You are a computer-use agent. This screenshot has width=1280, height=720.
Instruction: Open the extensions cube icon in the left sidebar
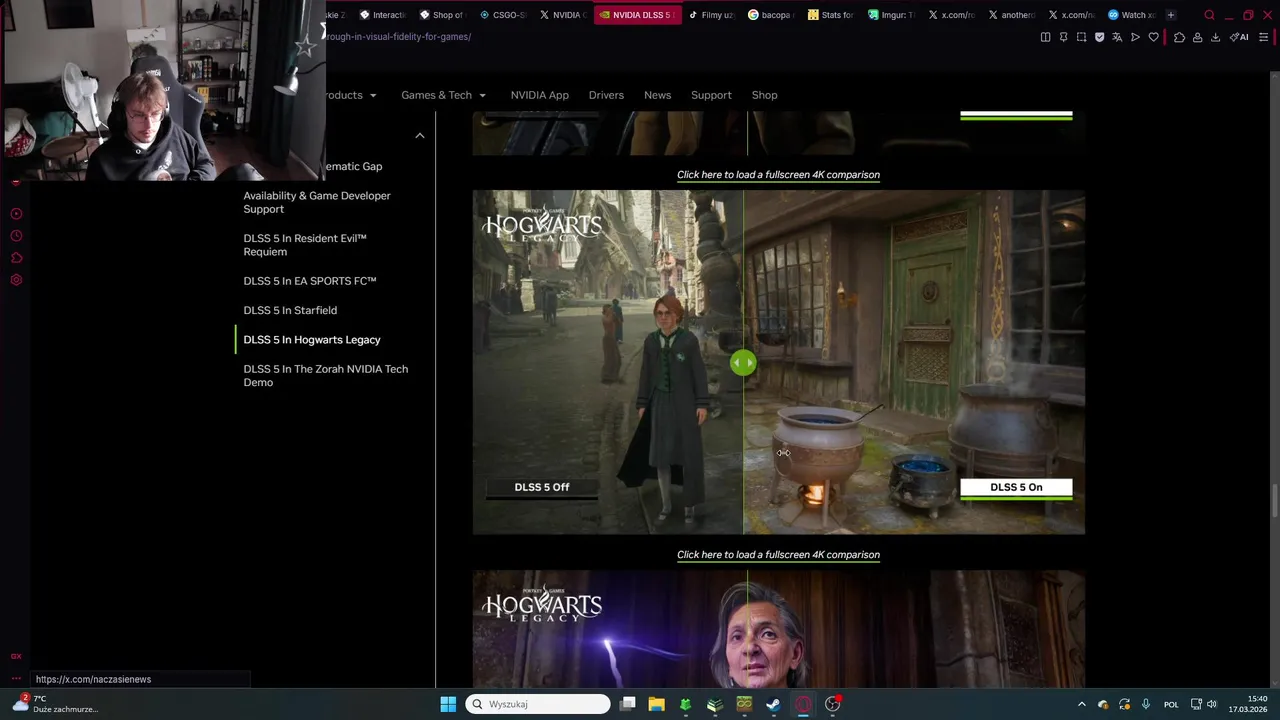click(16, 258)
